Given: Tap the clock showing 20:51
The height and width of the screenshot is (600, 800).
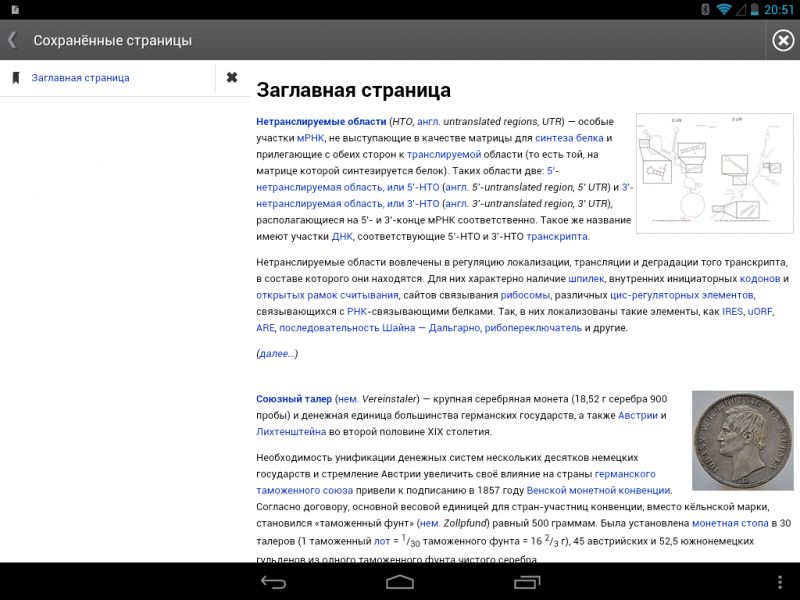Looking at the screenshot, I should tap(779, 10).
